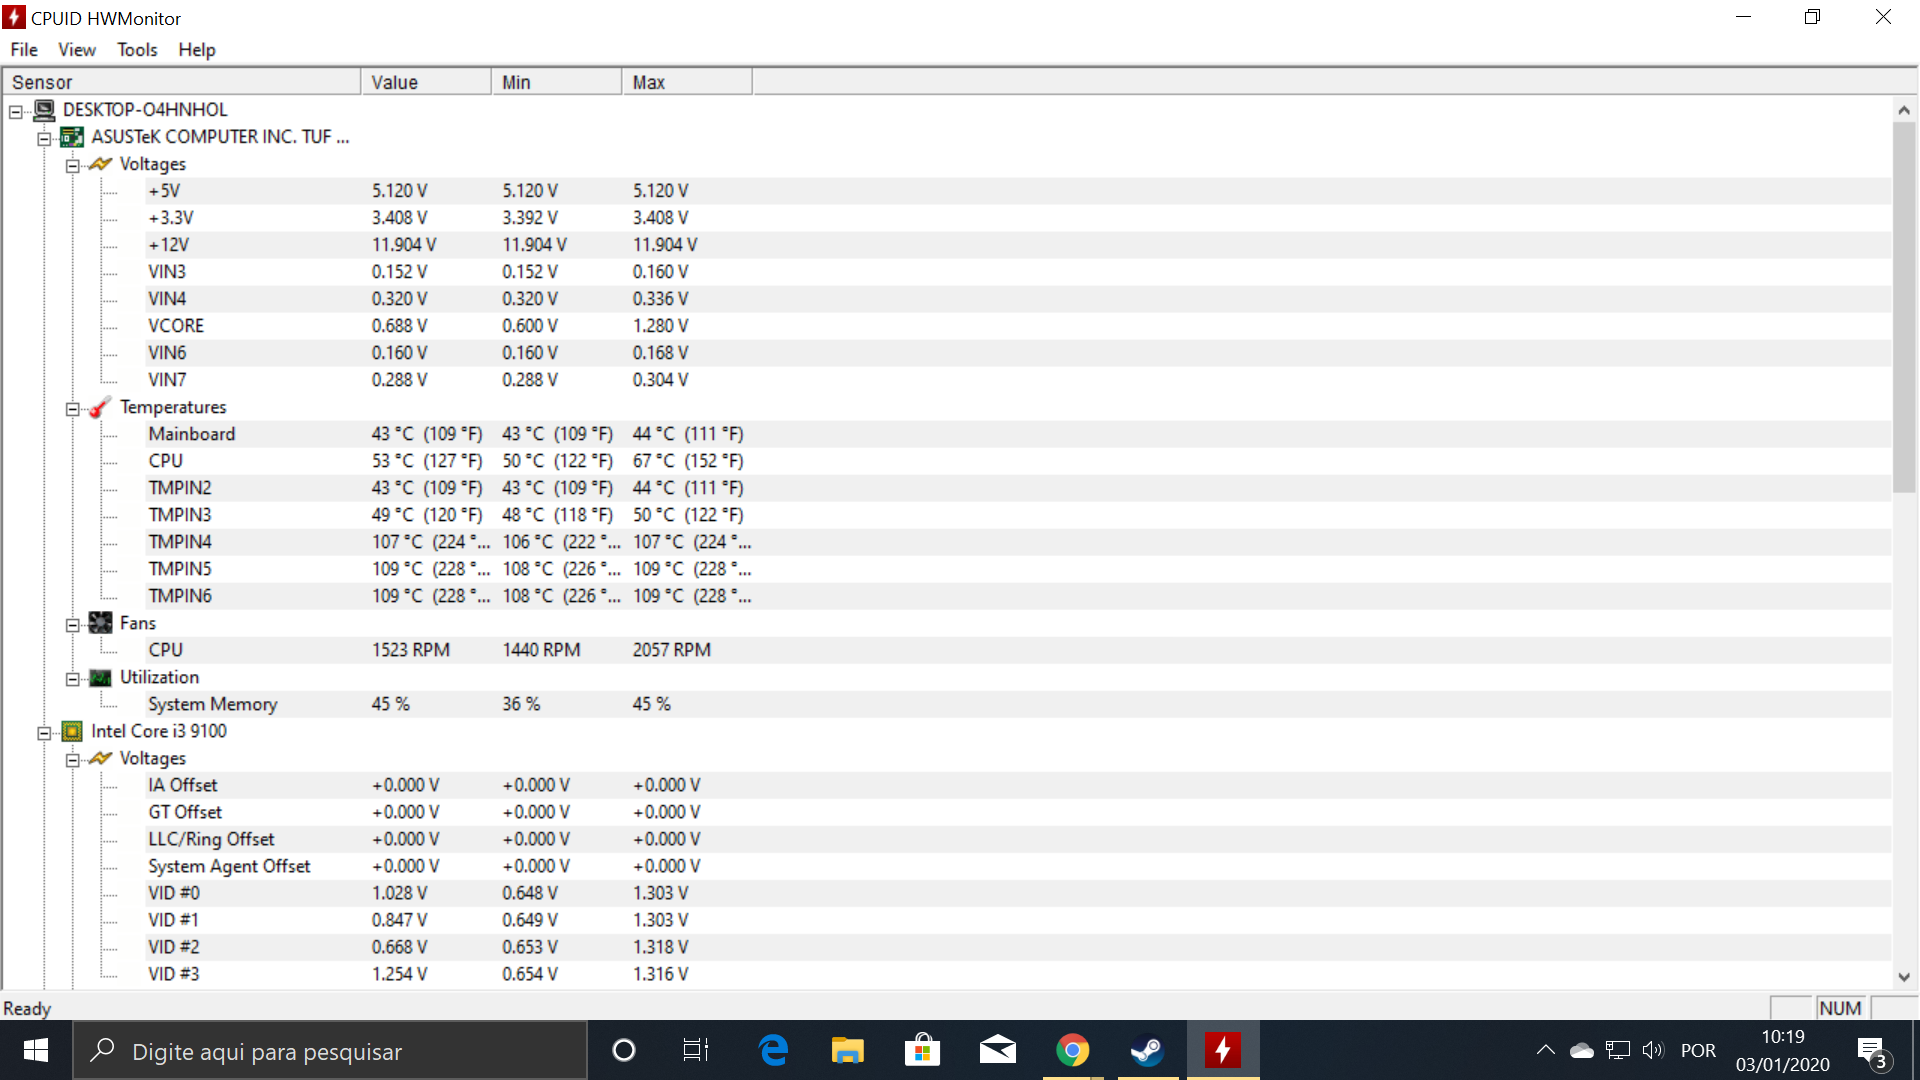Click the Temperatures thermometer icon

(x=100, y=407)
